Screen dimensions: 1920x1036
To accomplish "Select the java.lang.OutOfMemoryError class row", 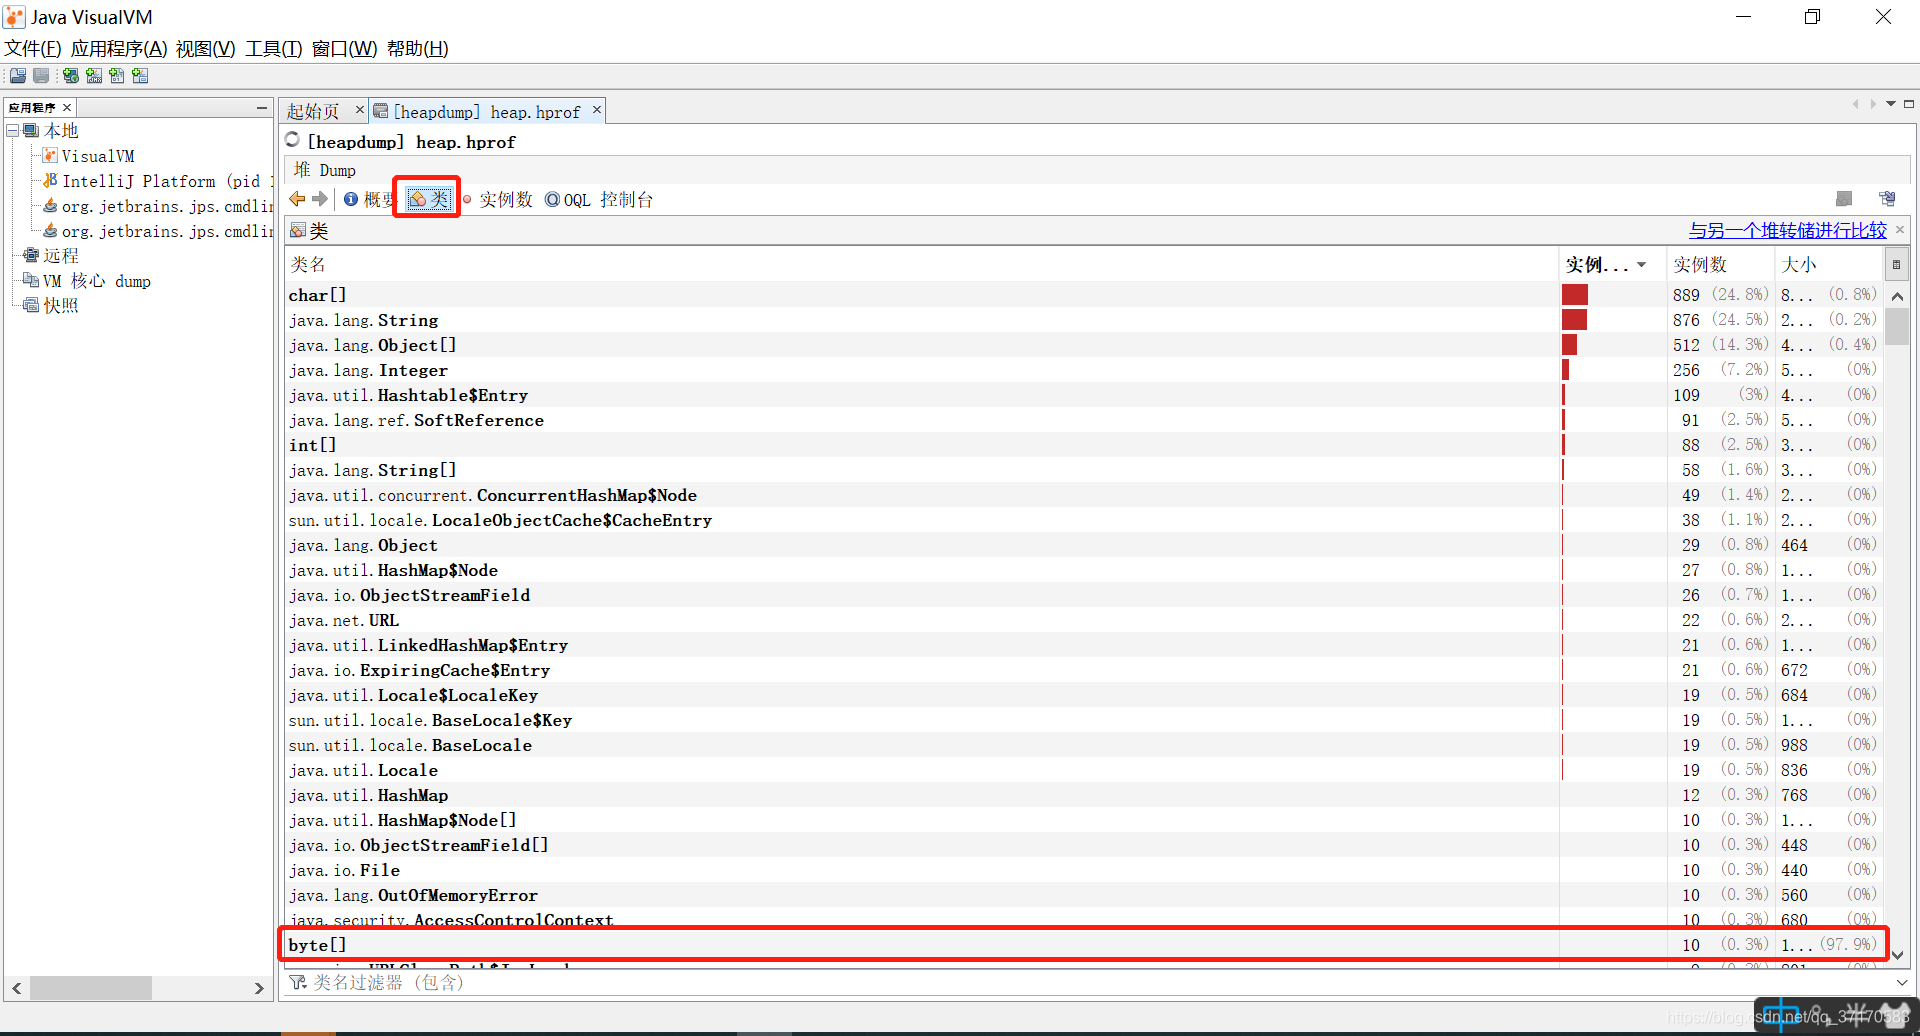I will pos(1085,895).
